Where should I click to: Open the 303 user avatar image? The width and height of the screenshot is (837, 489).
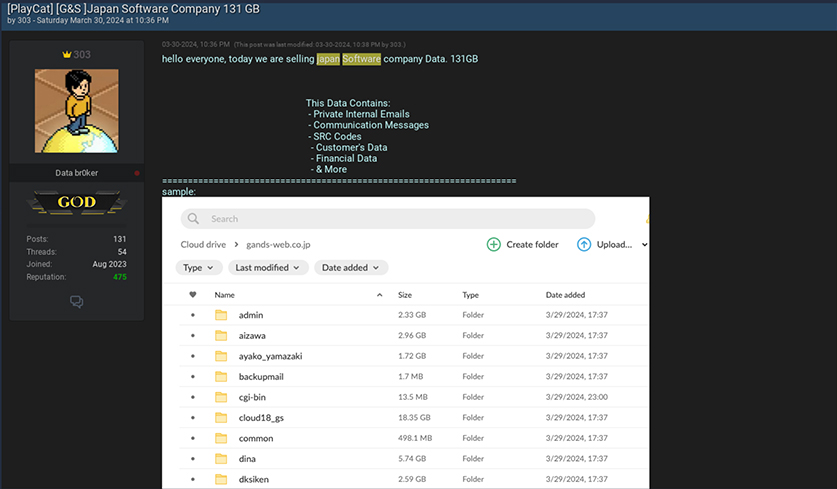[x=77, y=111]
